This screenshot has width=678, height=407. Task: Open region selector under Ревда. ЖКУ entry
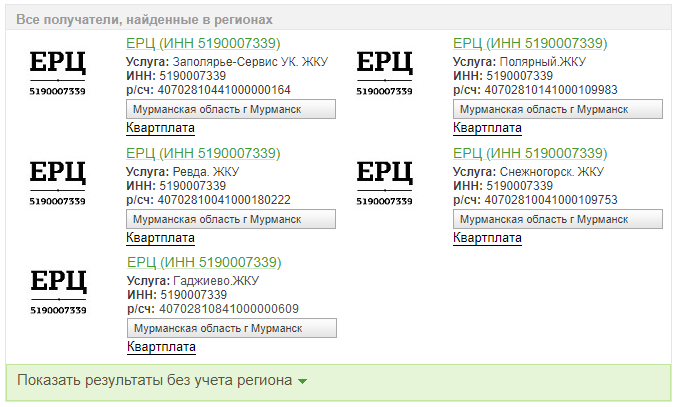tap(231, 219)
